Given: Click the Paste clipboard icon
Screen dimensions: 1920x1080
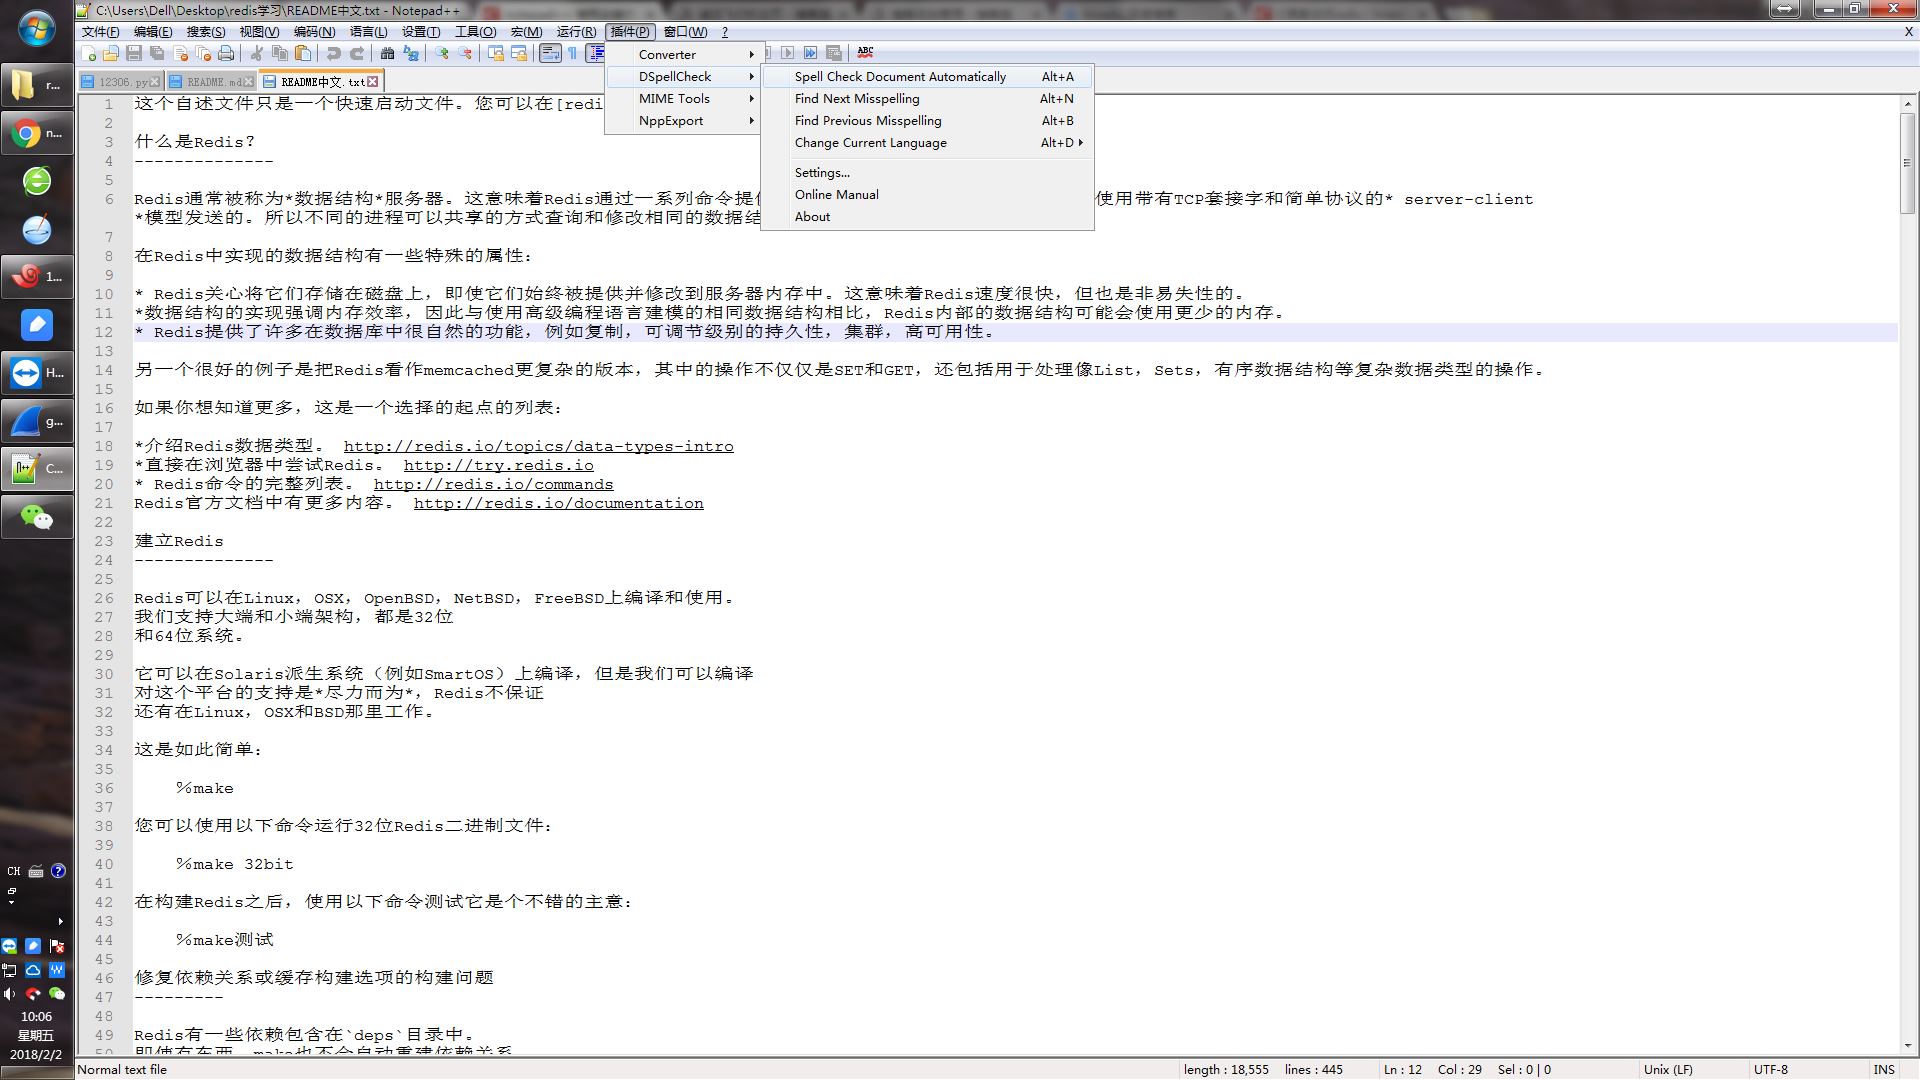Looking at the screenshot, I should pos(303,53).
